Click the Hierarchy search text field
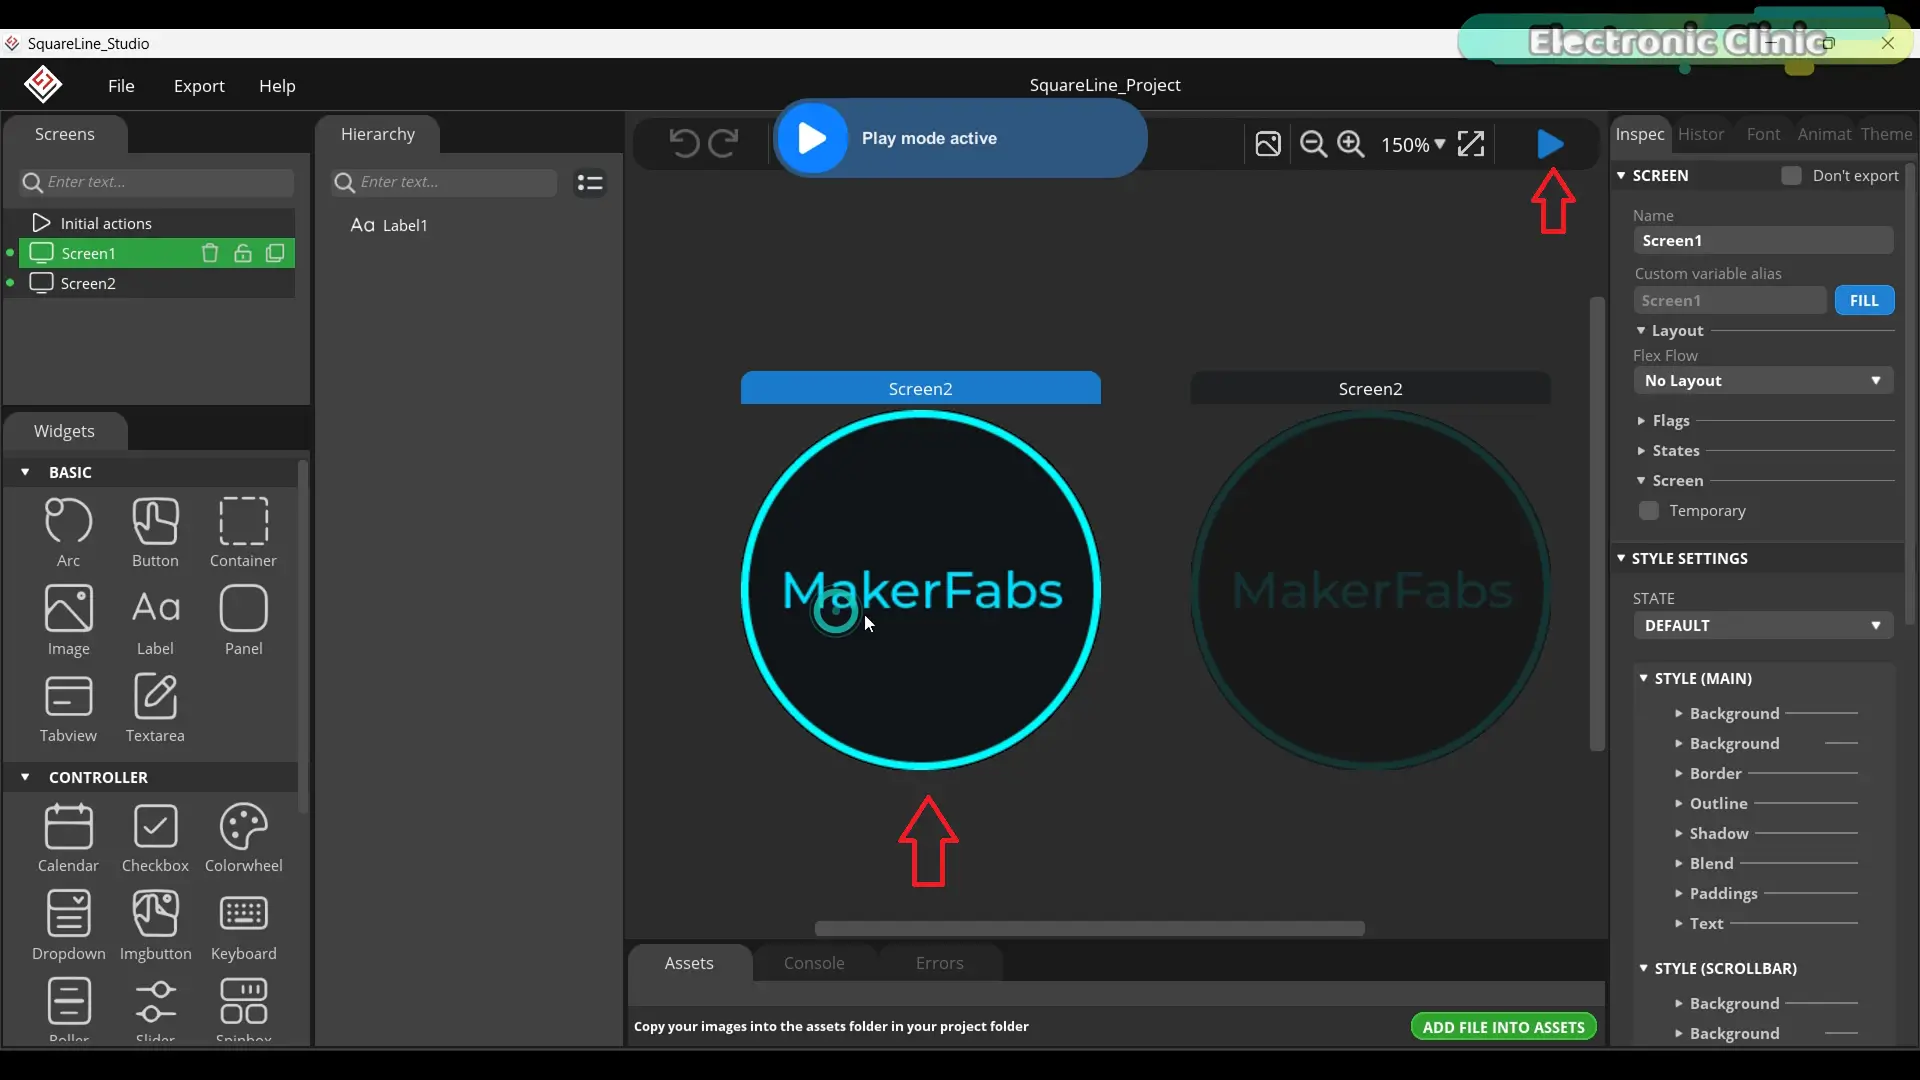Screen dimensions: 1920x1080 (445, 182)
